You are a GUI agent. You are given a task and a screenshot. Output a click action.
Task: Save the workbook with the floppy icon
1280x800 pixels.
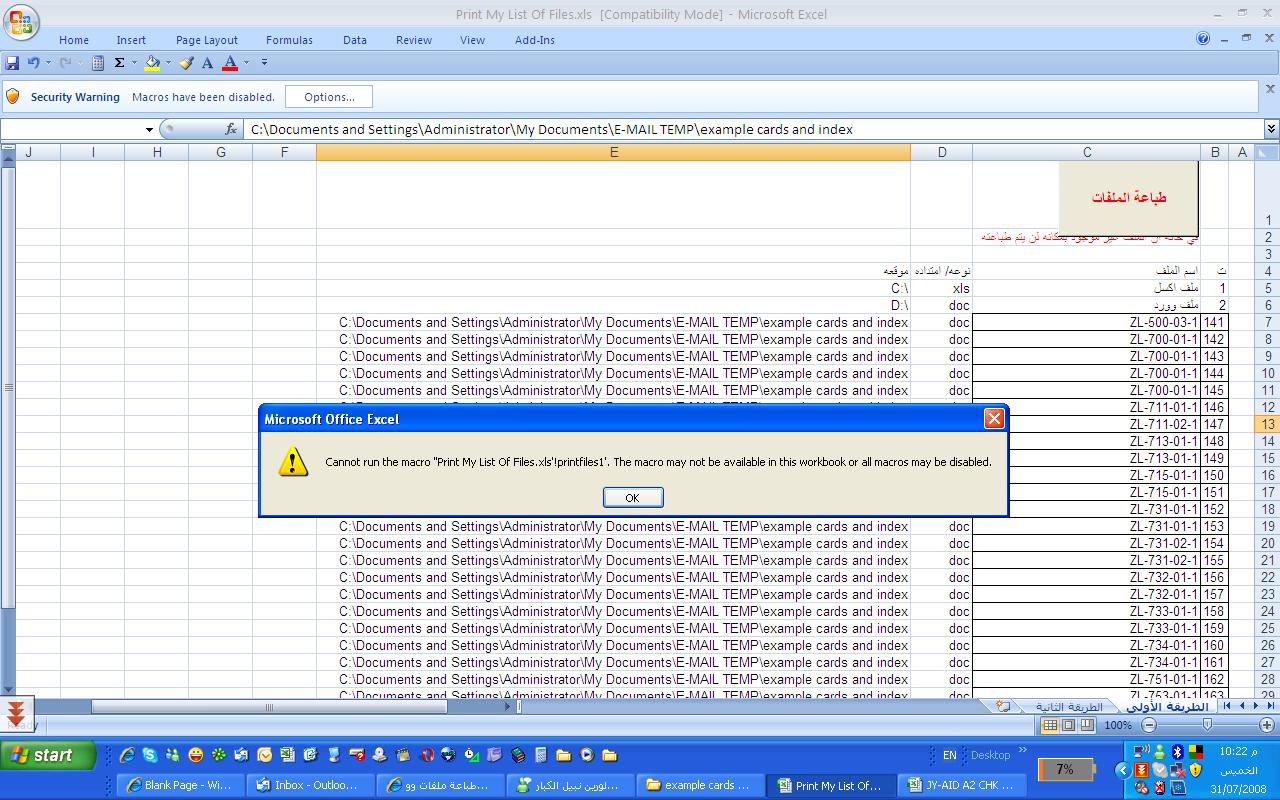(x=13, y=63)
